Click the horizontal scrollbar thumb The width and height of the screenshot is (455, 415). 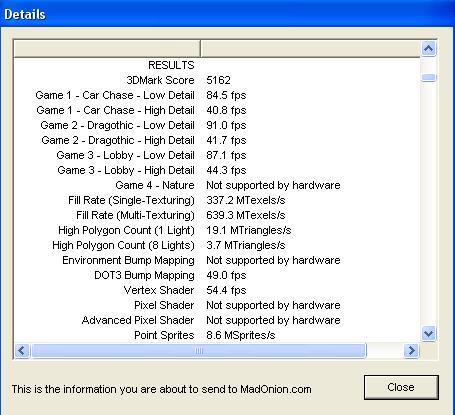(x=199, y=351)
